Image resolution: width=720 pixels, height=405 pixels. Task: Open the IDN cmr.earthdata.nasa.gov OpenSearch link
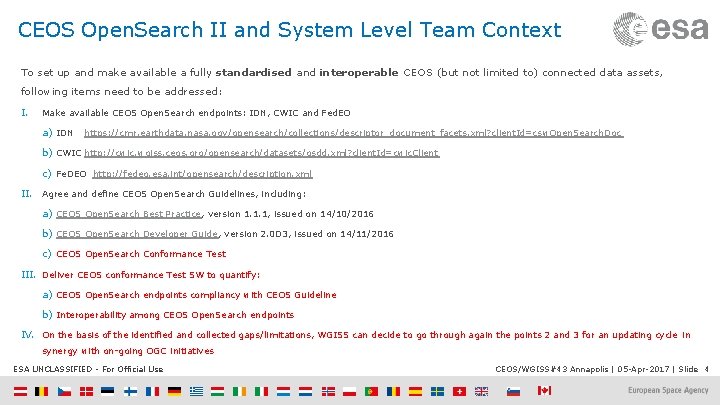click(354, 133)
